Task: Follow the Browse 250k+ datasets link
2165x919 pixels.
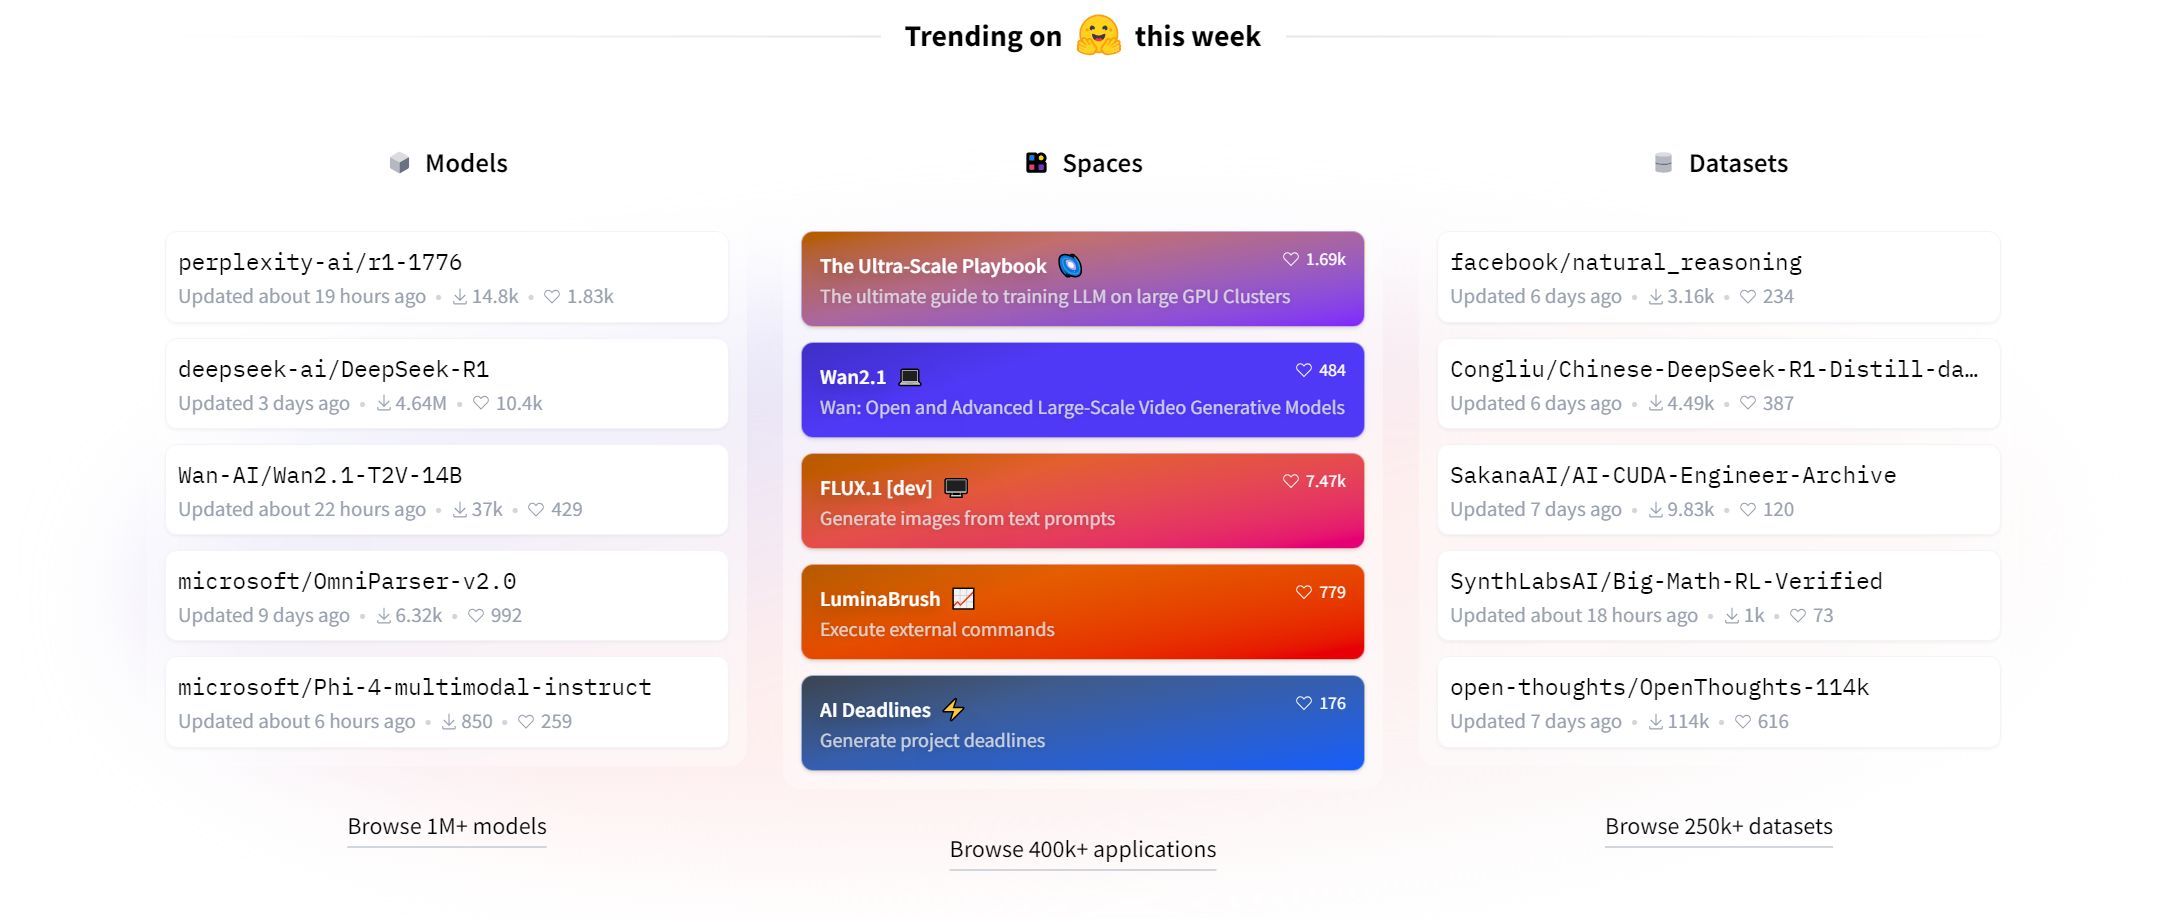Action: (1719, 827)
